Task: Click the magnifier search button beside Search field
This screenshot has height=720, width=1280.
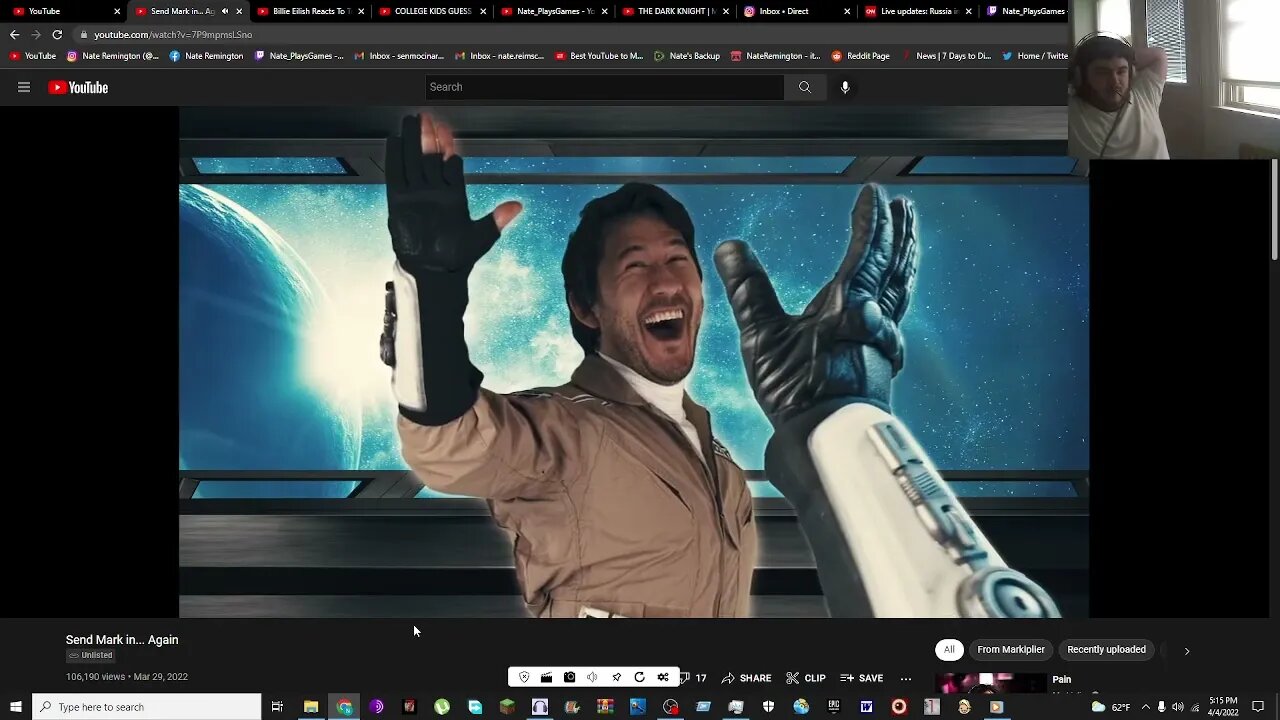Action: tap(804, 87)
